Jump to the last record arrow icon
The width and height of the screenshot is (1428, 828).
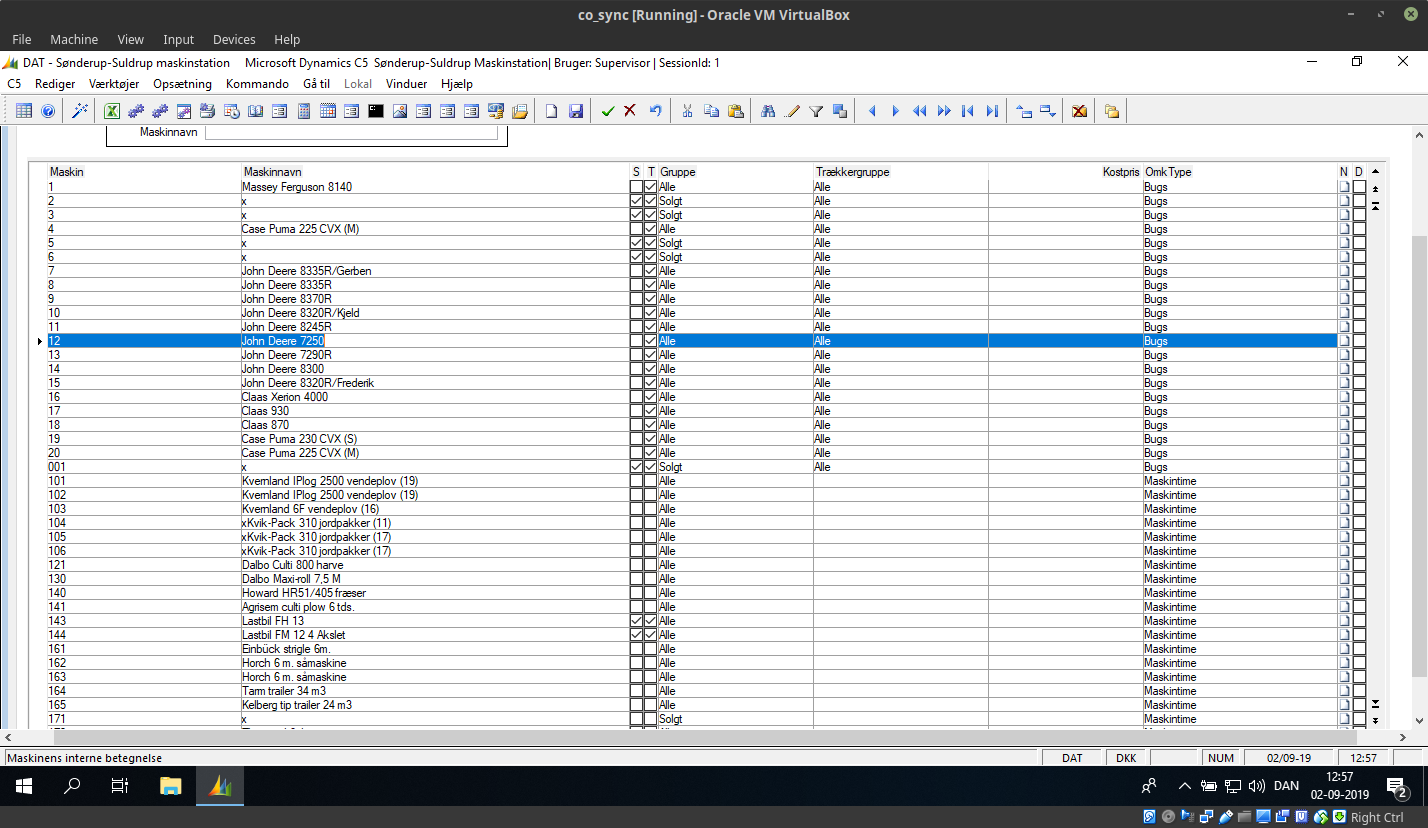992,111
